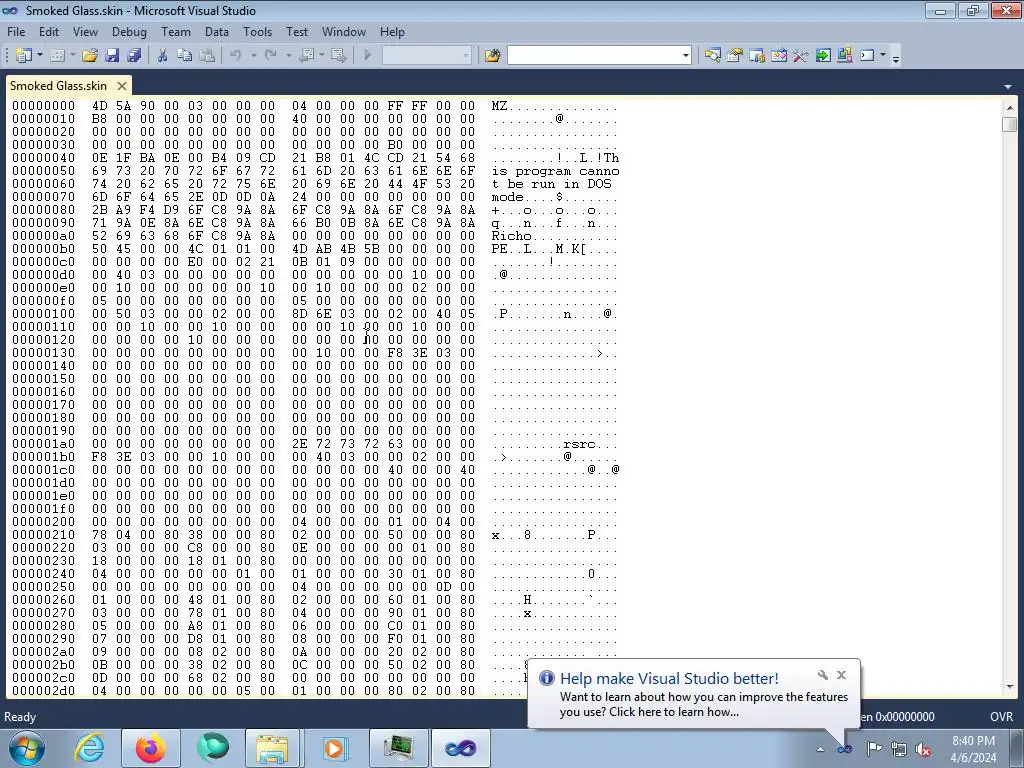Image resolution: width=1024 pixels, height=768 pixels.
Task: Launch Firefox from the taskbar
Action: (x=151, y=748)
